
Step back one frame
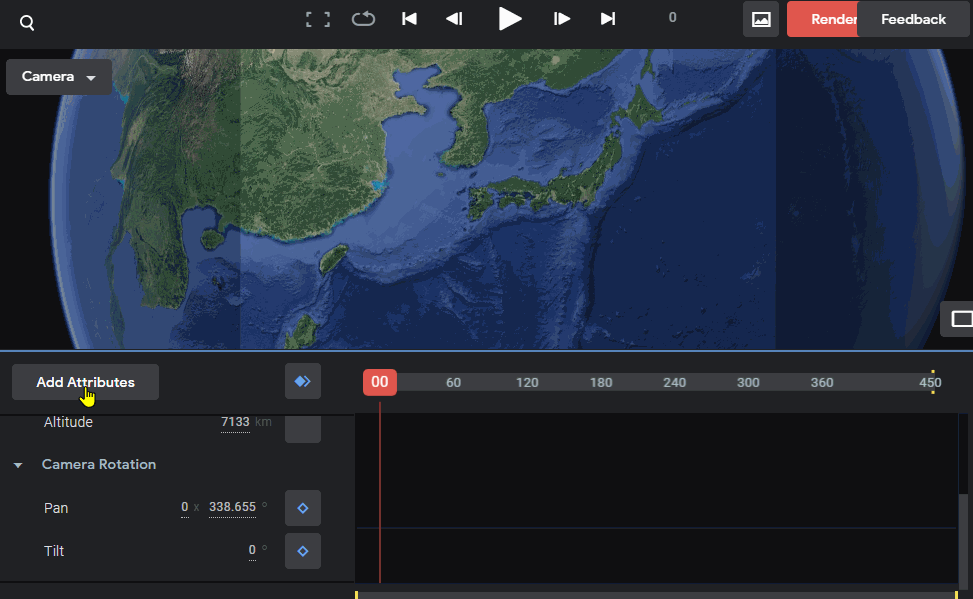[x=454, y=19]
